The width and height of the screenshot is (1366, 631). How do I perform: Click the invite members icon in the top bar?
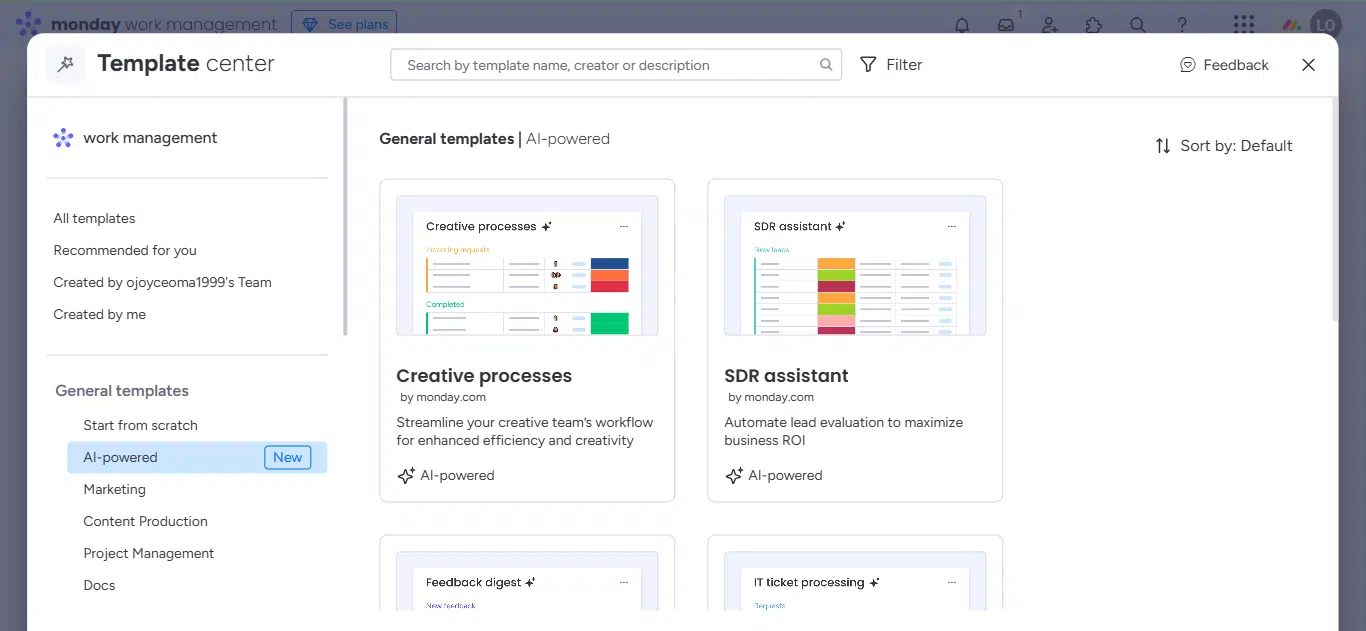click(x=1050, y=25)
